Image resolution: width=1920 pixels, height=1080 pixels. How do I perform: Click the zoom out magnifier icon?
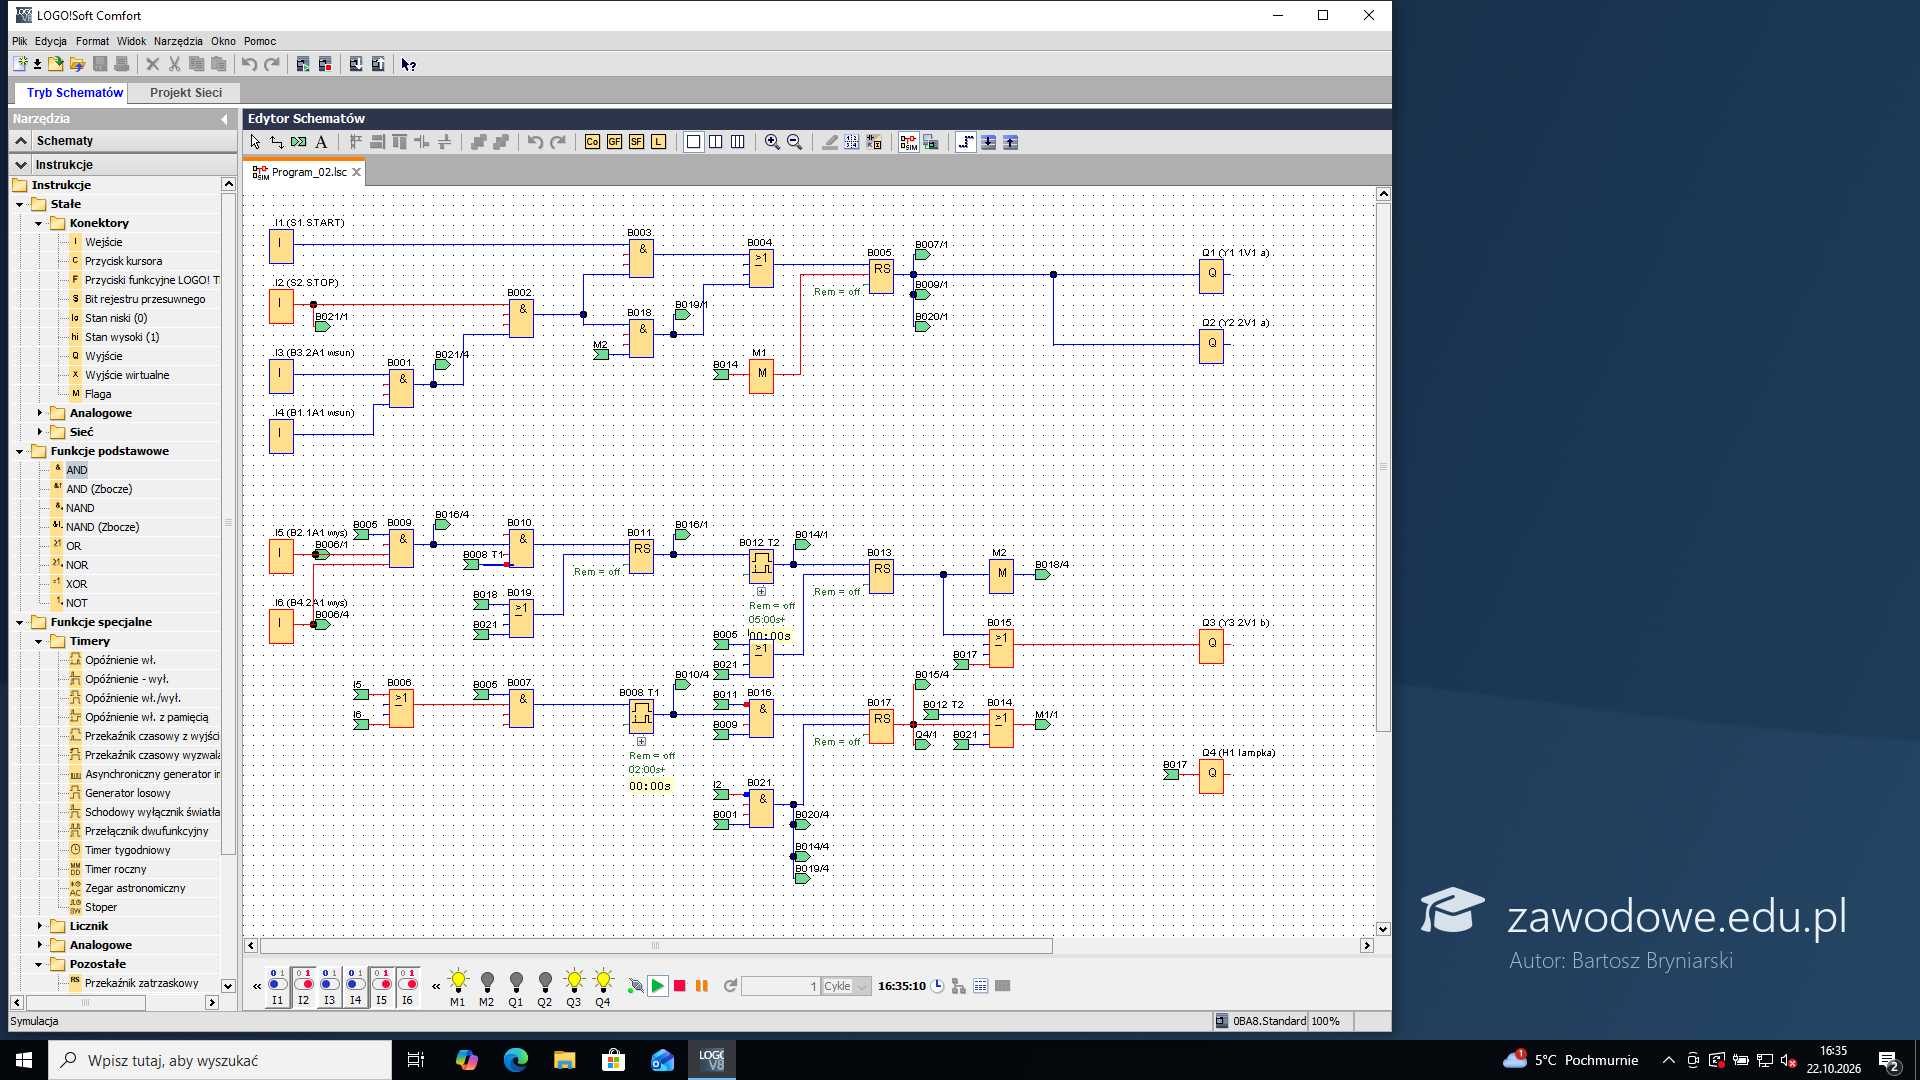794,142
